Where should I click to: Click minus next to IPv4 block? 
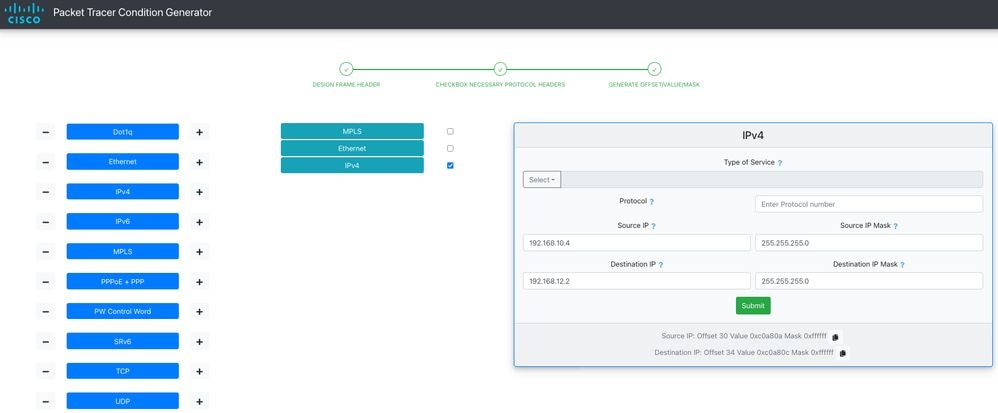(46, 192)
